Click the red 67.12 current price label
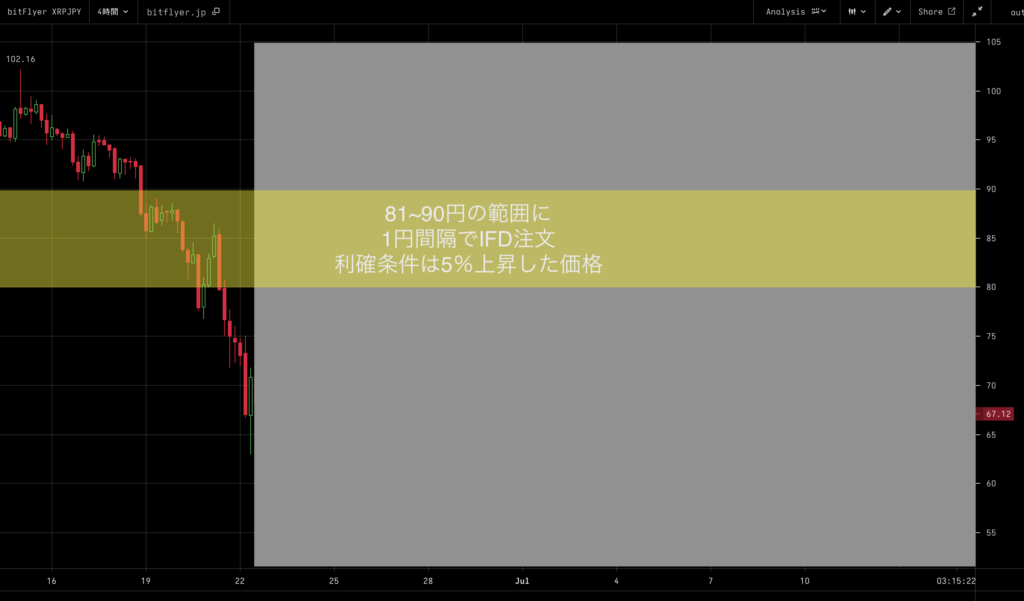 point(995,414)
